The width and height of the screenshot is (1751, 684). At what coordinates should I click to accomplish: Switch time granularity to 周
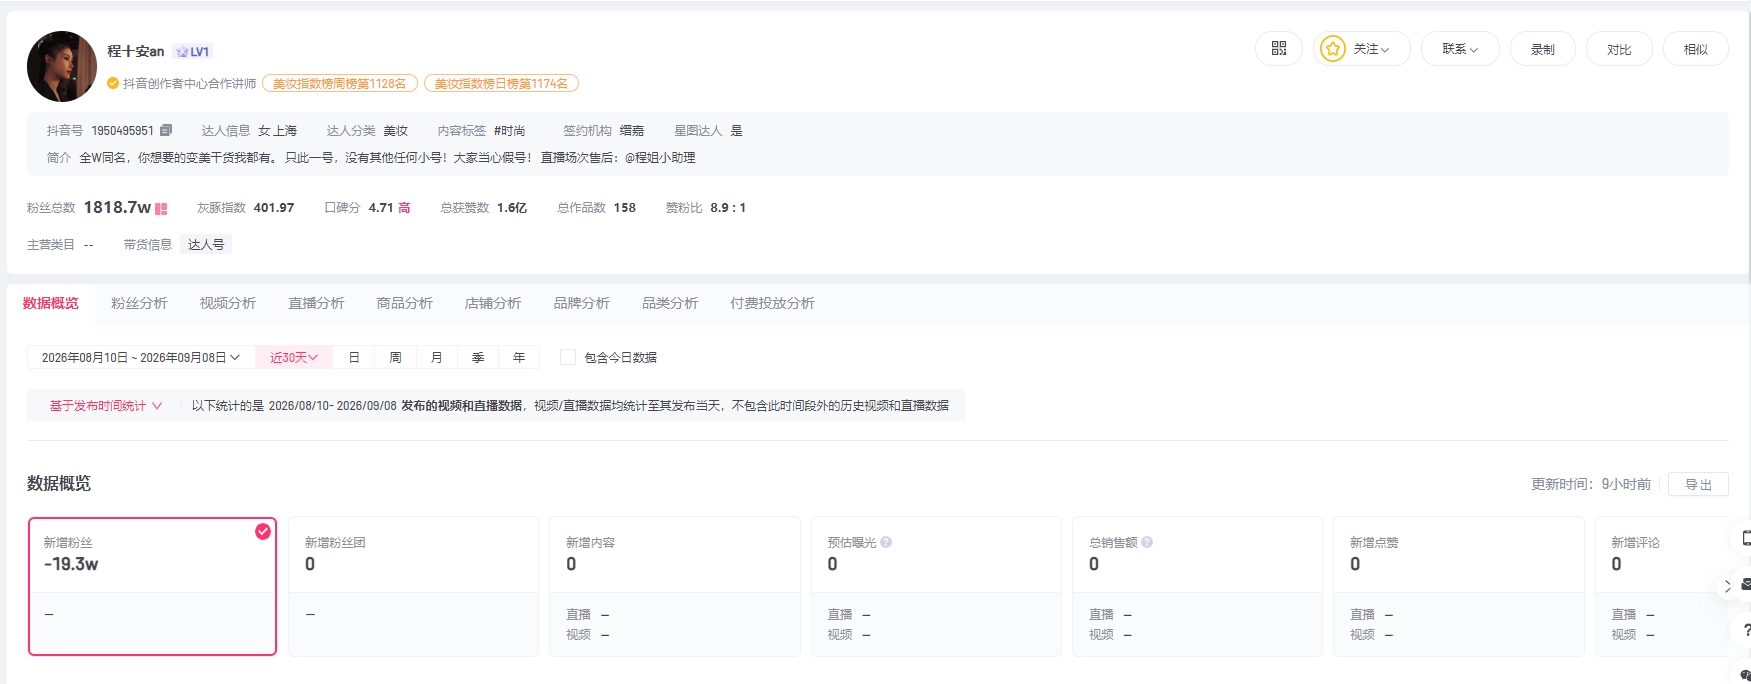pos(395,357)
